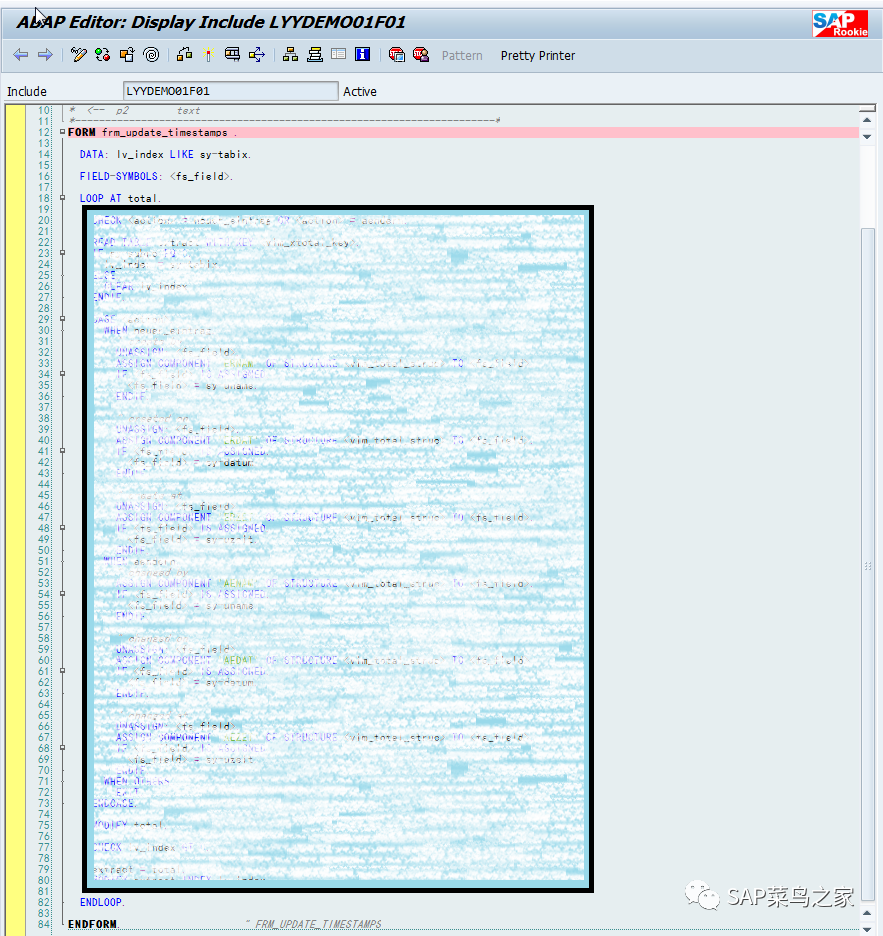Display the object list hierarchy icon
This screenshot has width=883, height=936.
291,55
